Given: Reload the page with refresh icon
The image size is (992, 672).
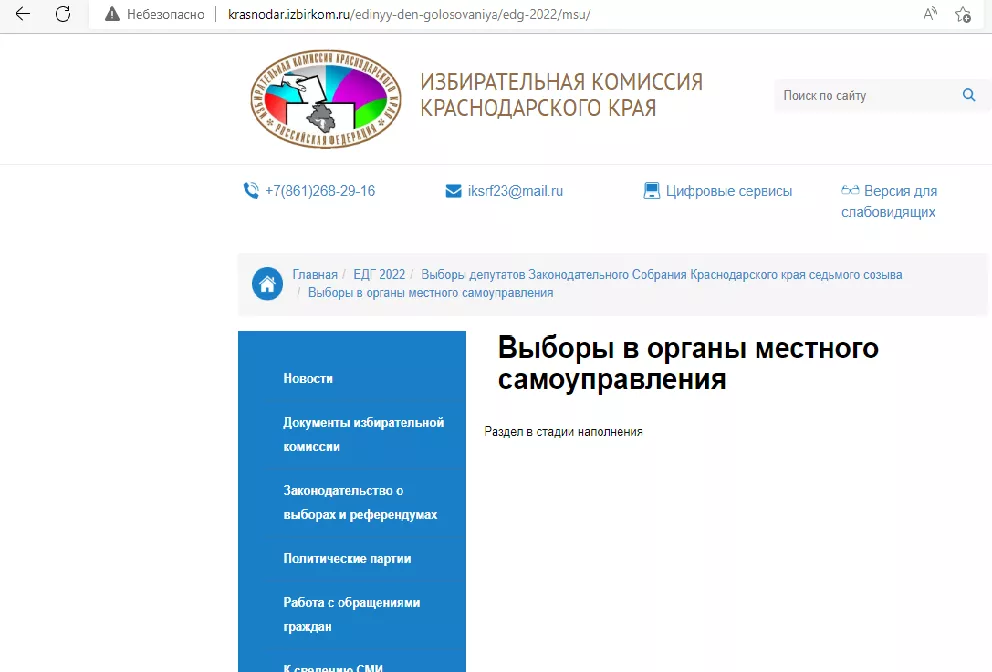Looking at the screenshot, I should pos(62,14).
